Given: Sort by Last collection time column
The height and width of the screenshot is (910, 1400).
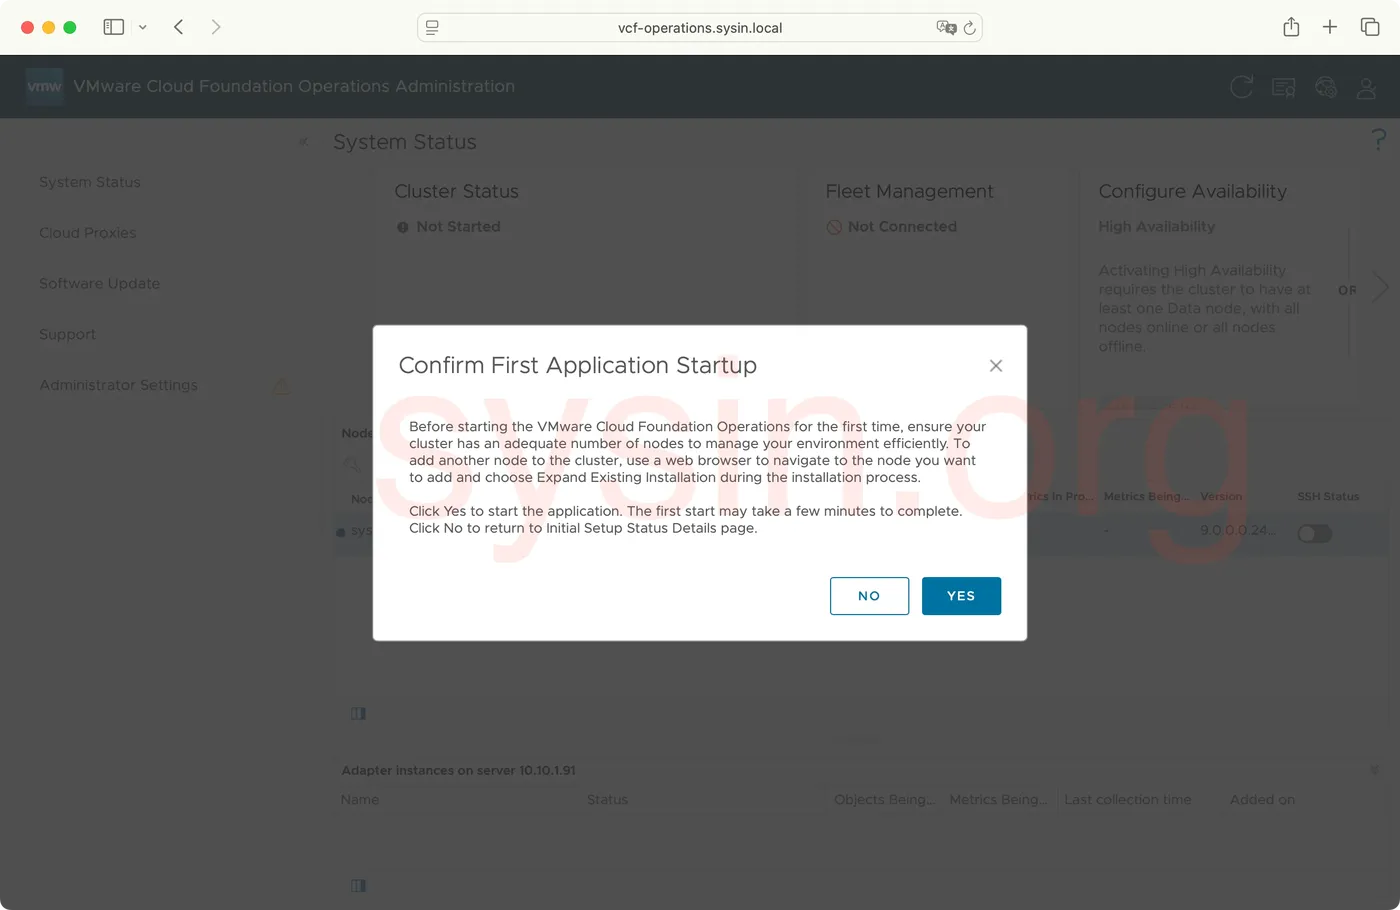Looking at the screenshot, I should click(1128, 800).
